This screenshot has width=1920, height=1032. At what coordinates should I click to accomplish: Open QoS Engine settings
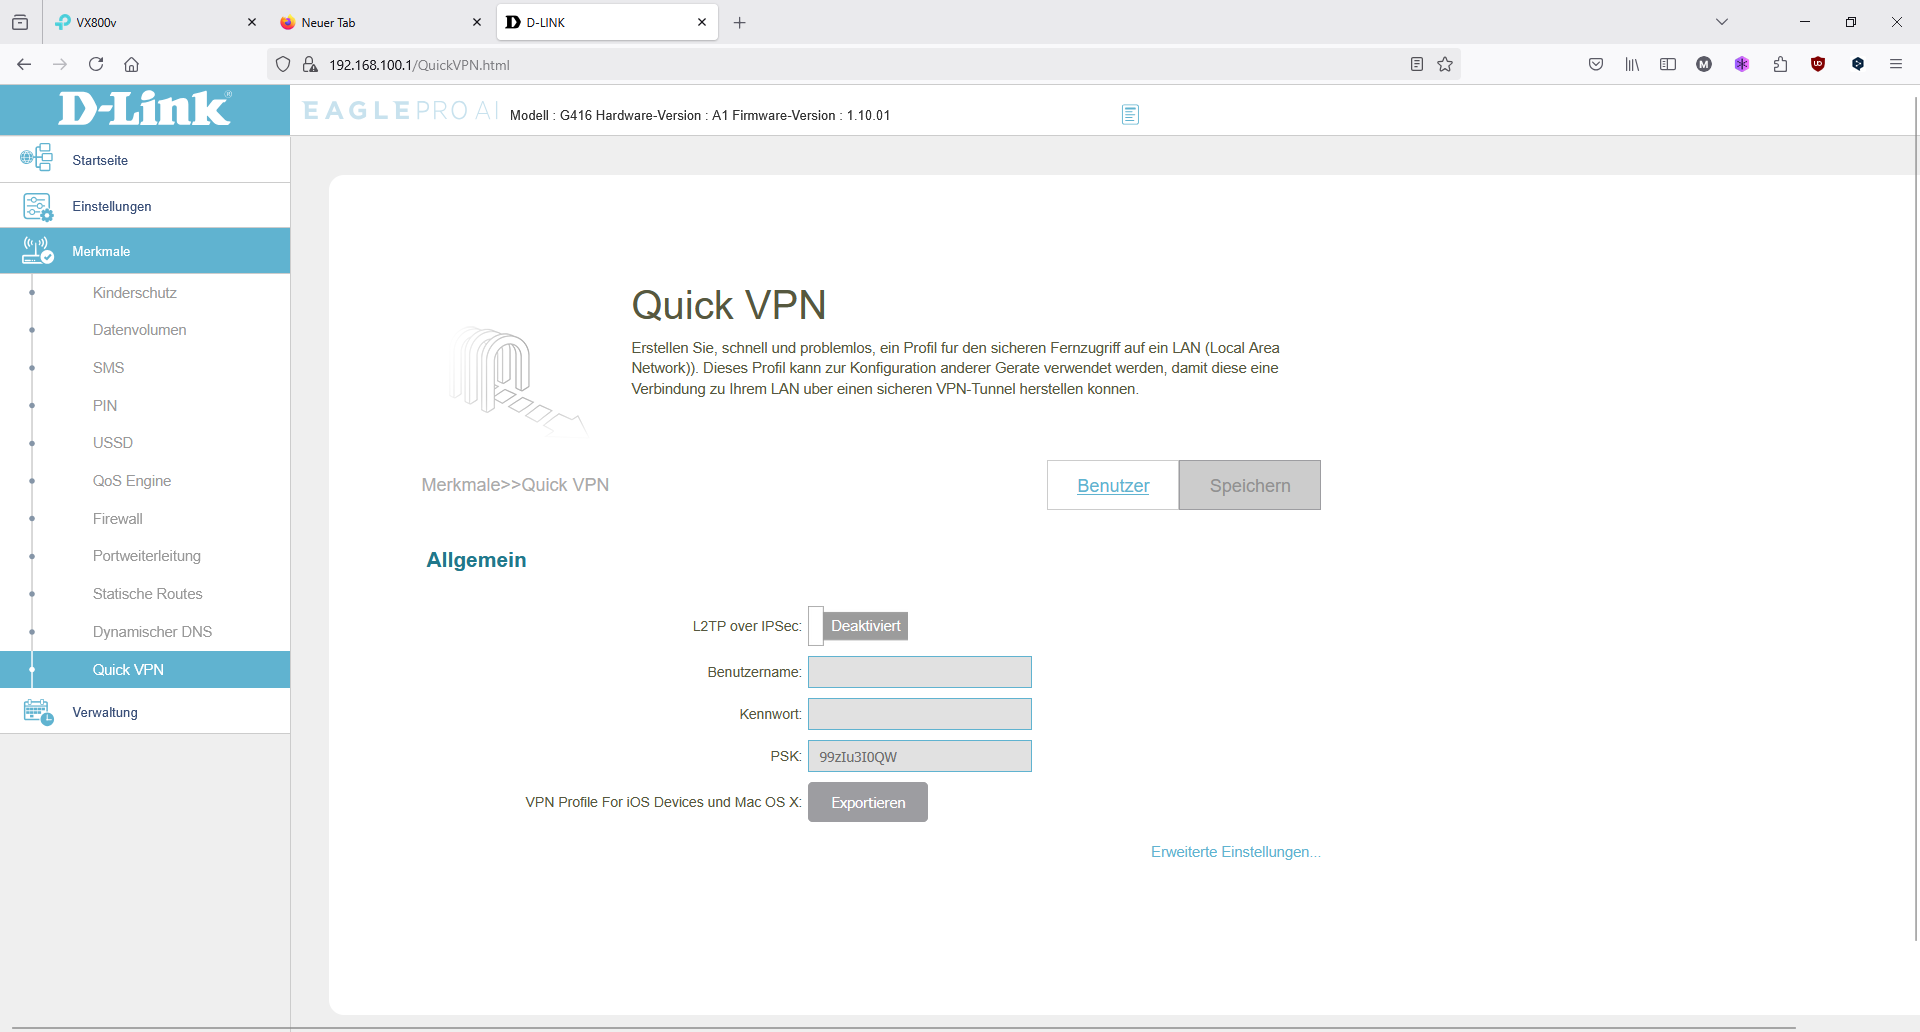point(132,481)
